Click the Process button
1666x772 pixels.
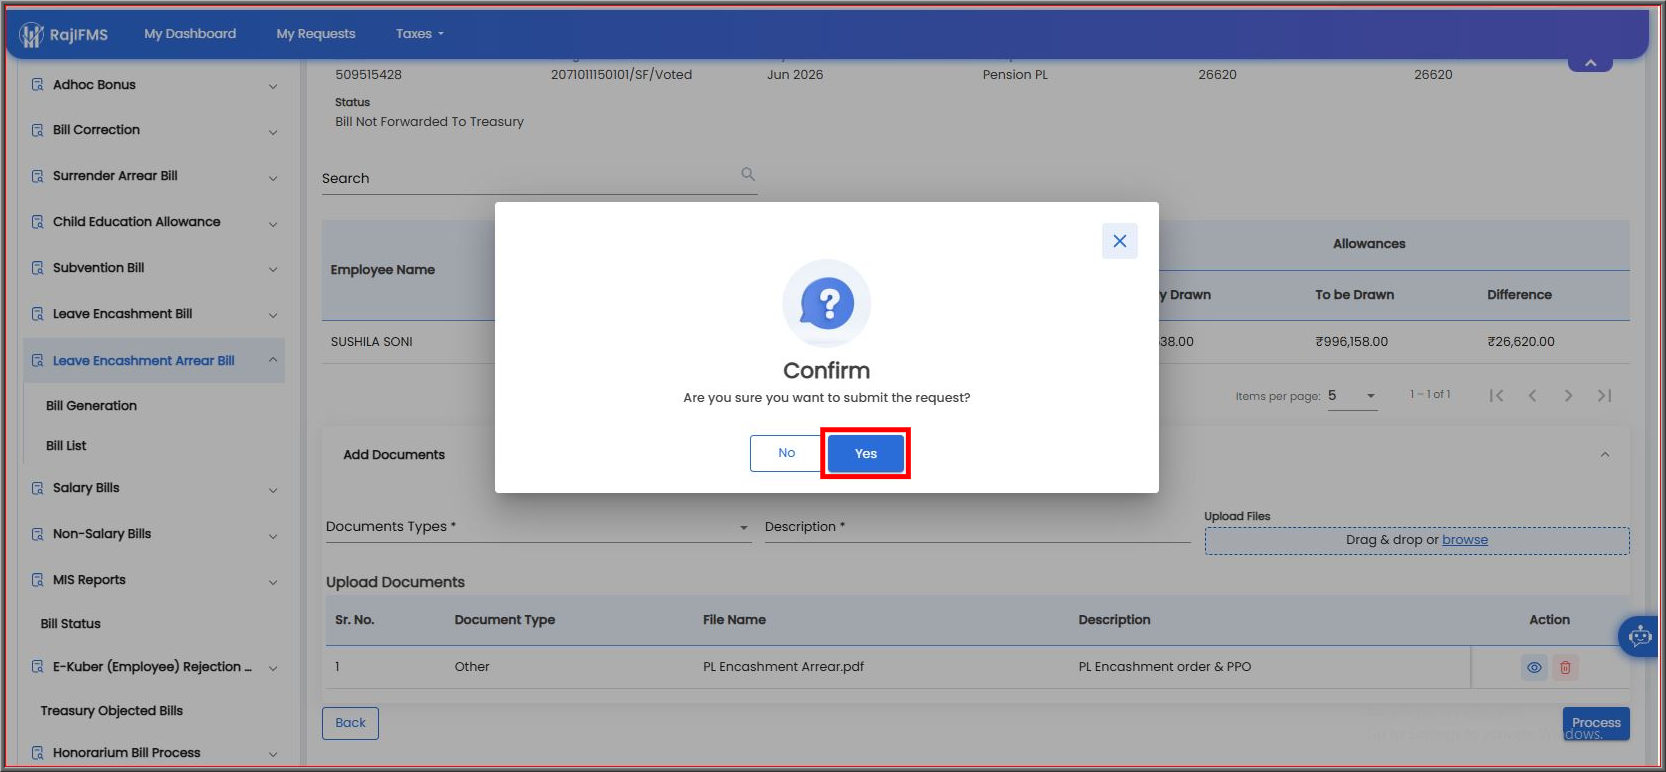1596,723
